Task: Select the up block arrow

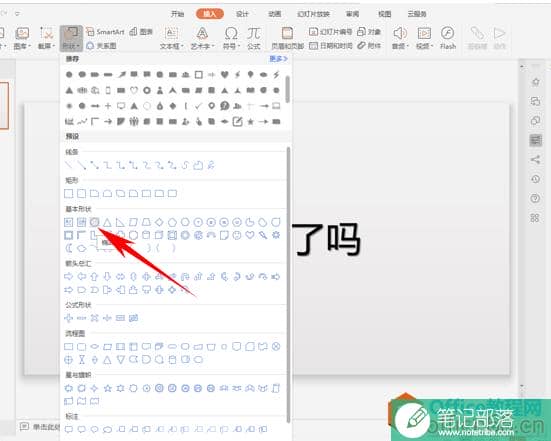Action: tap(94, 277)
